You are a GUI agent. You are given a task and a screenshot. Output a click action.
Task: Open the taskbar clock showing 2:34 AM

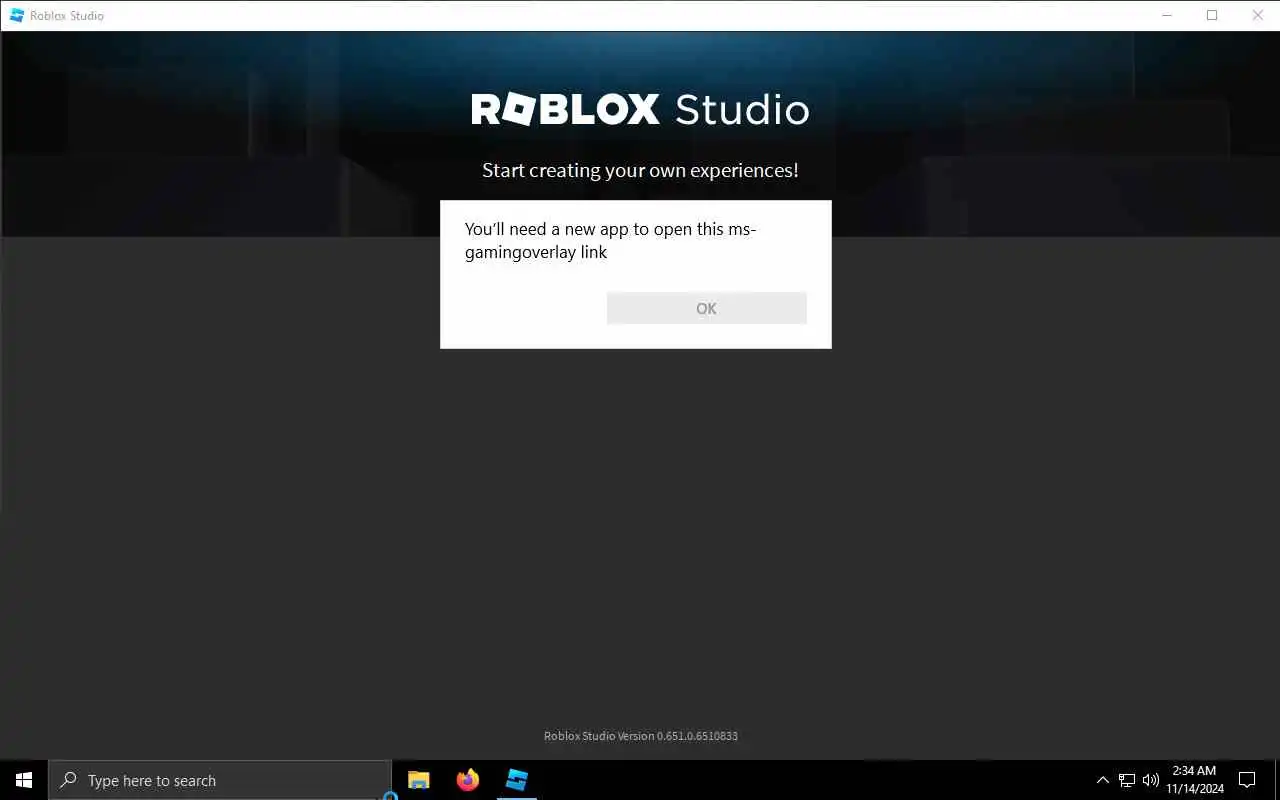click(1194, 780)
